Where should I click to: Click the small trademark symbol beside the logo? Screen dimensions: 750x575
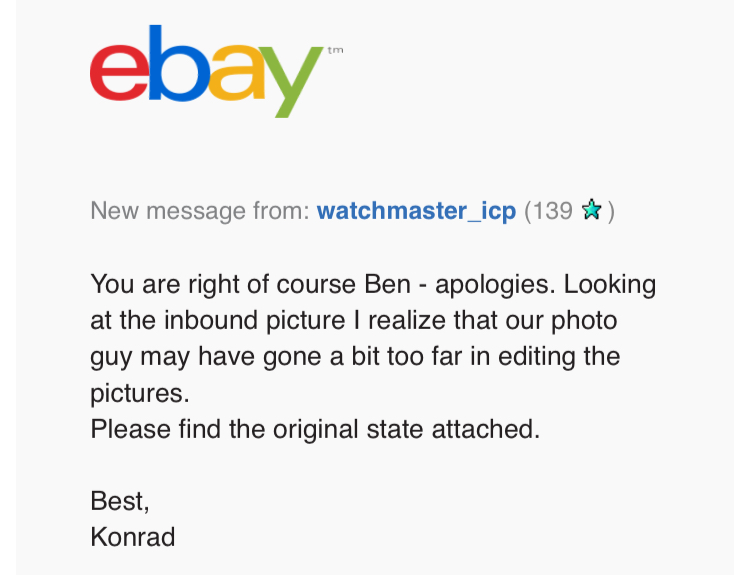pos(334,49)
